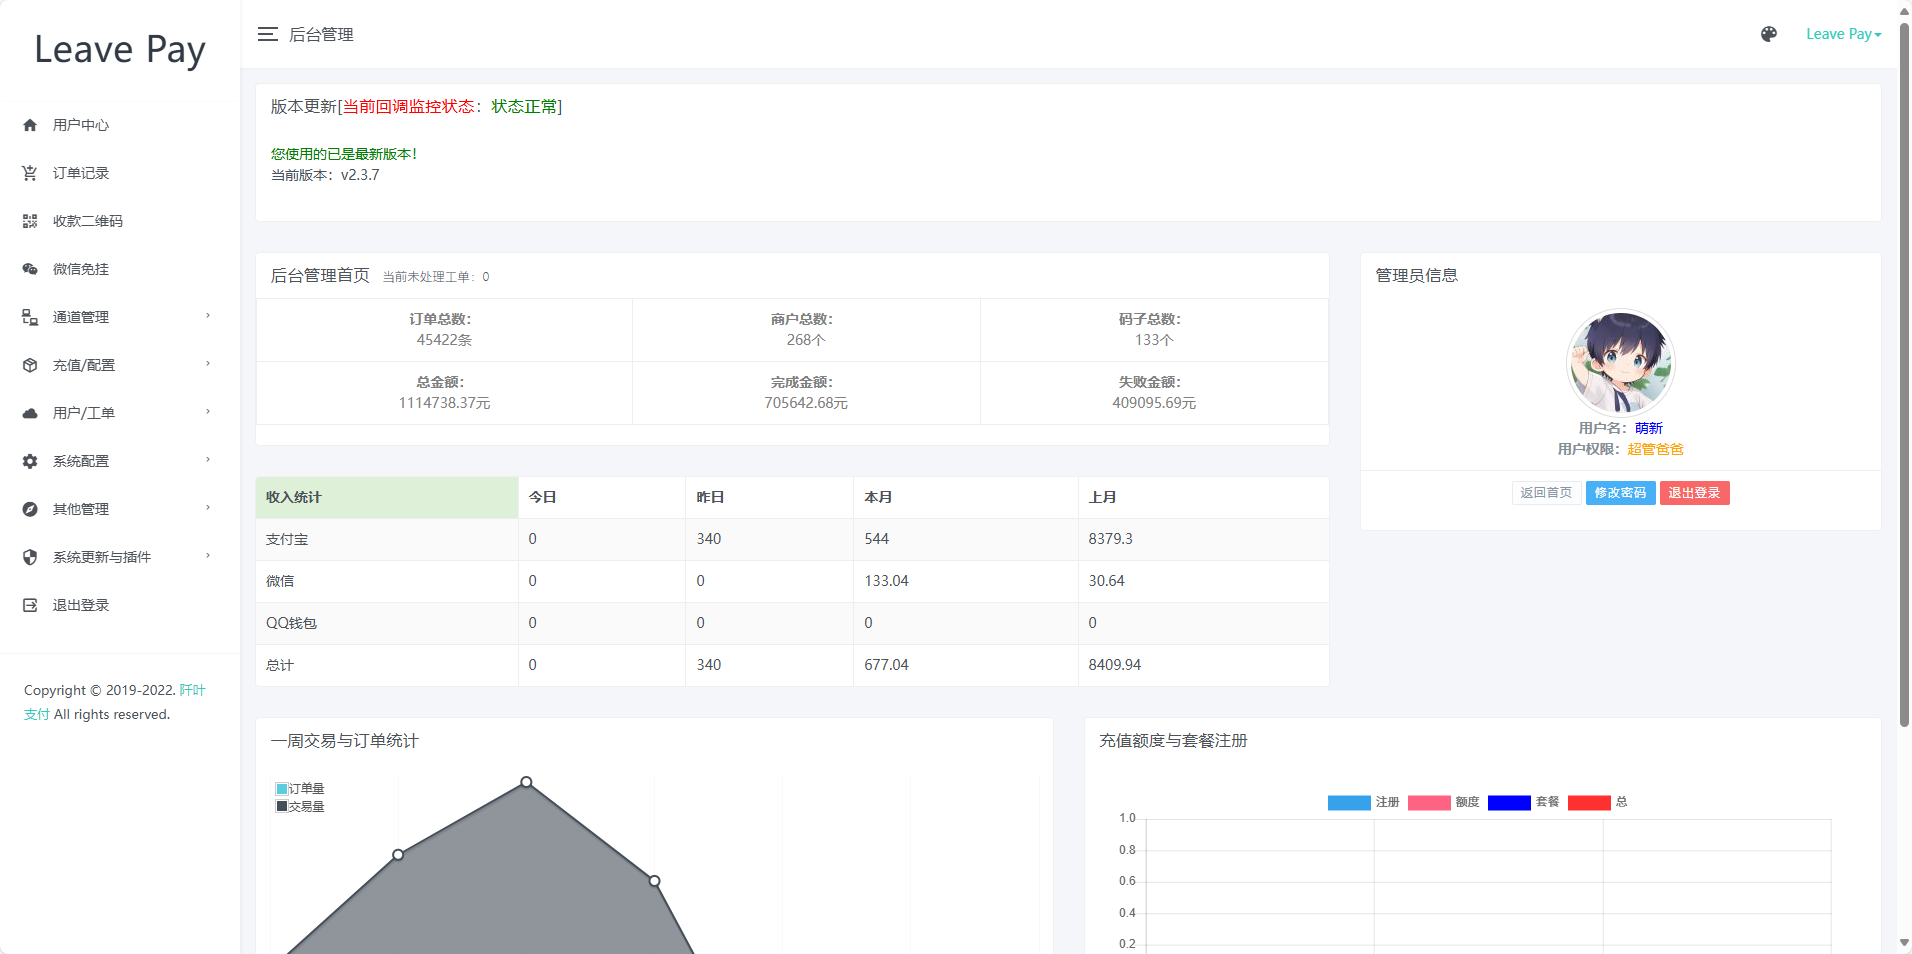Select 退出登录 in the sidebar menu
Image resolution: width=1912 pixels, height=954 pixels.
pos(81,605)
